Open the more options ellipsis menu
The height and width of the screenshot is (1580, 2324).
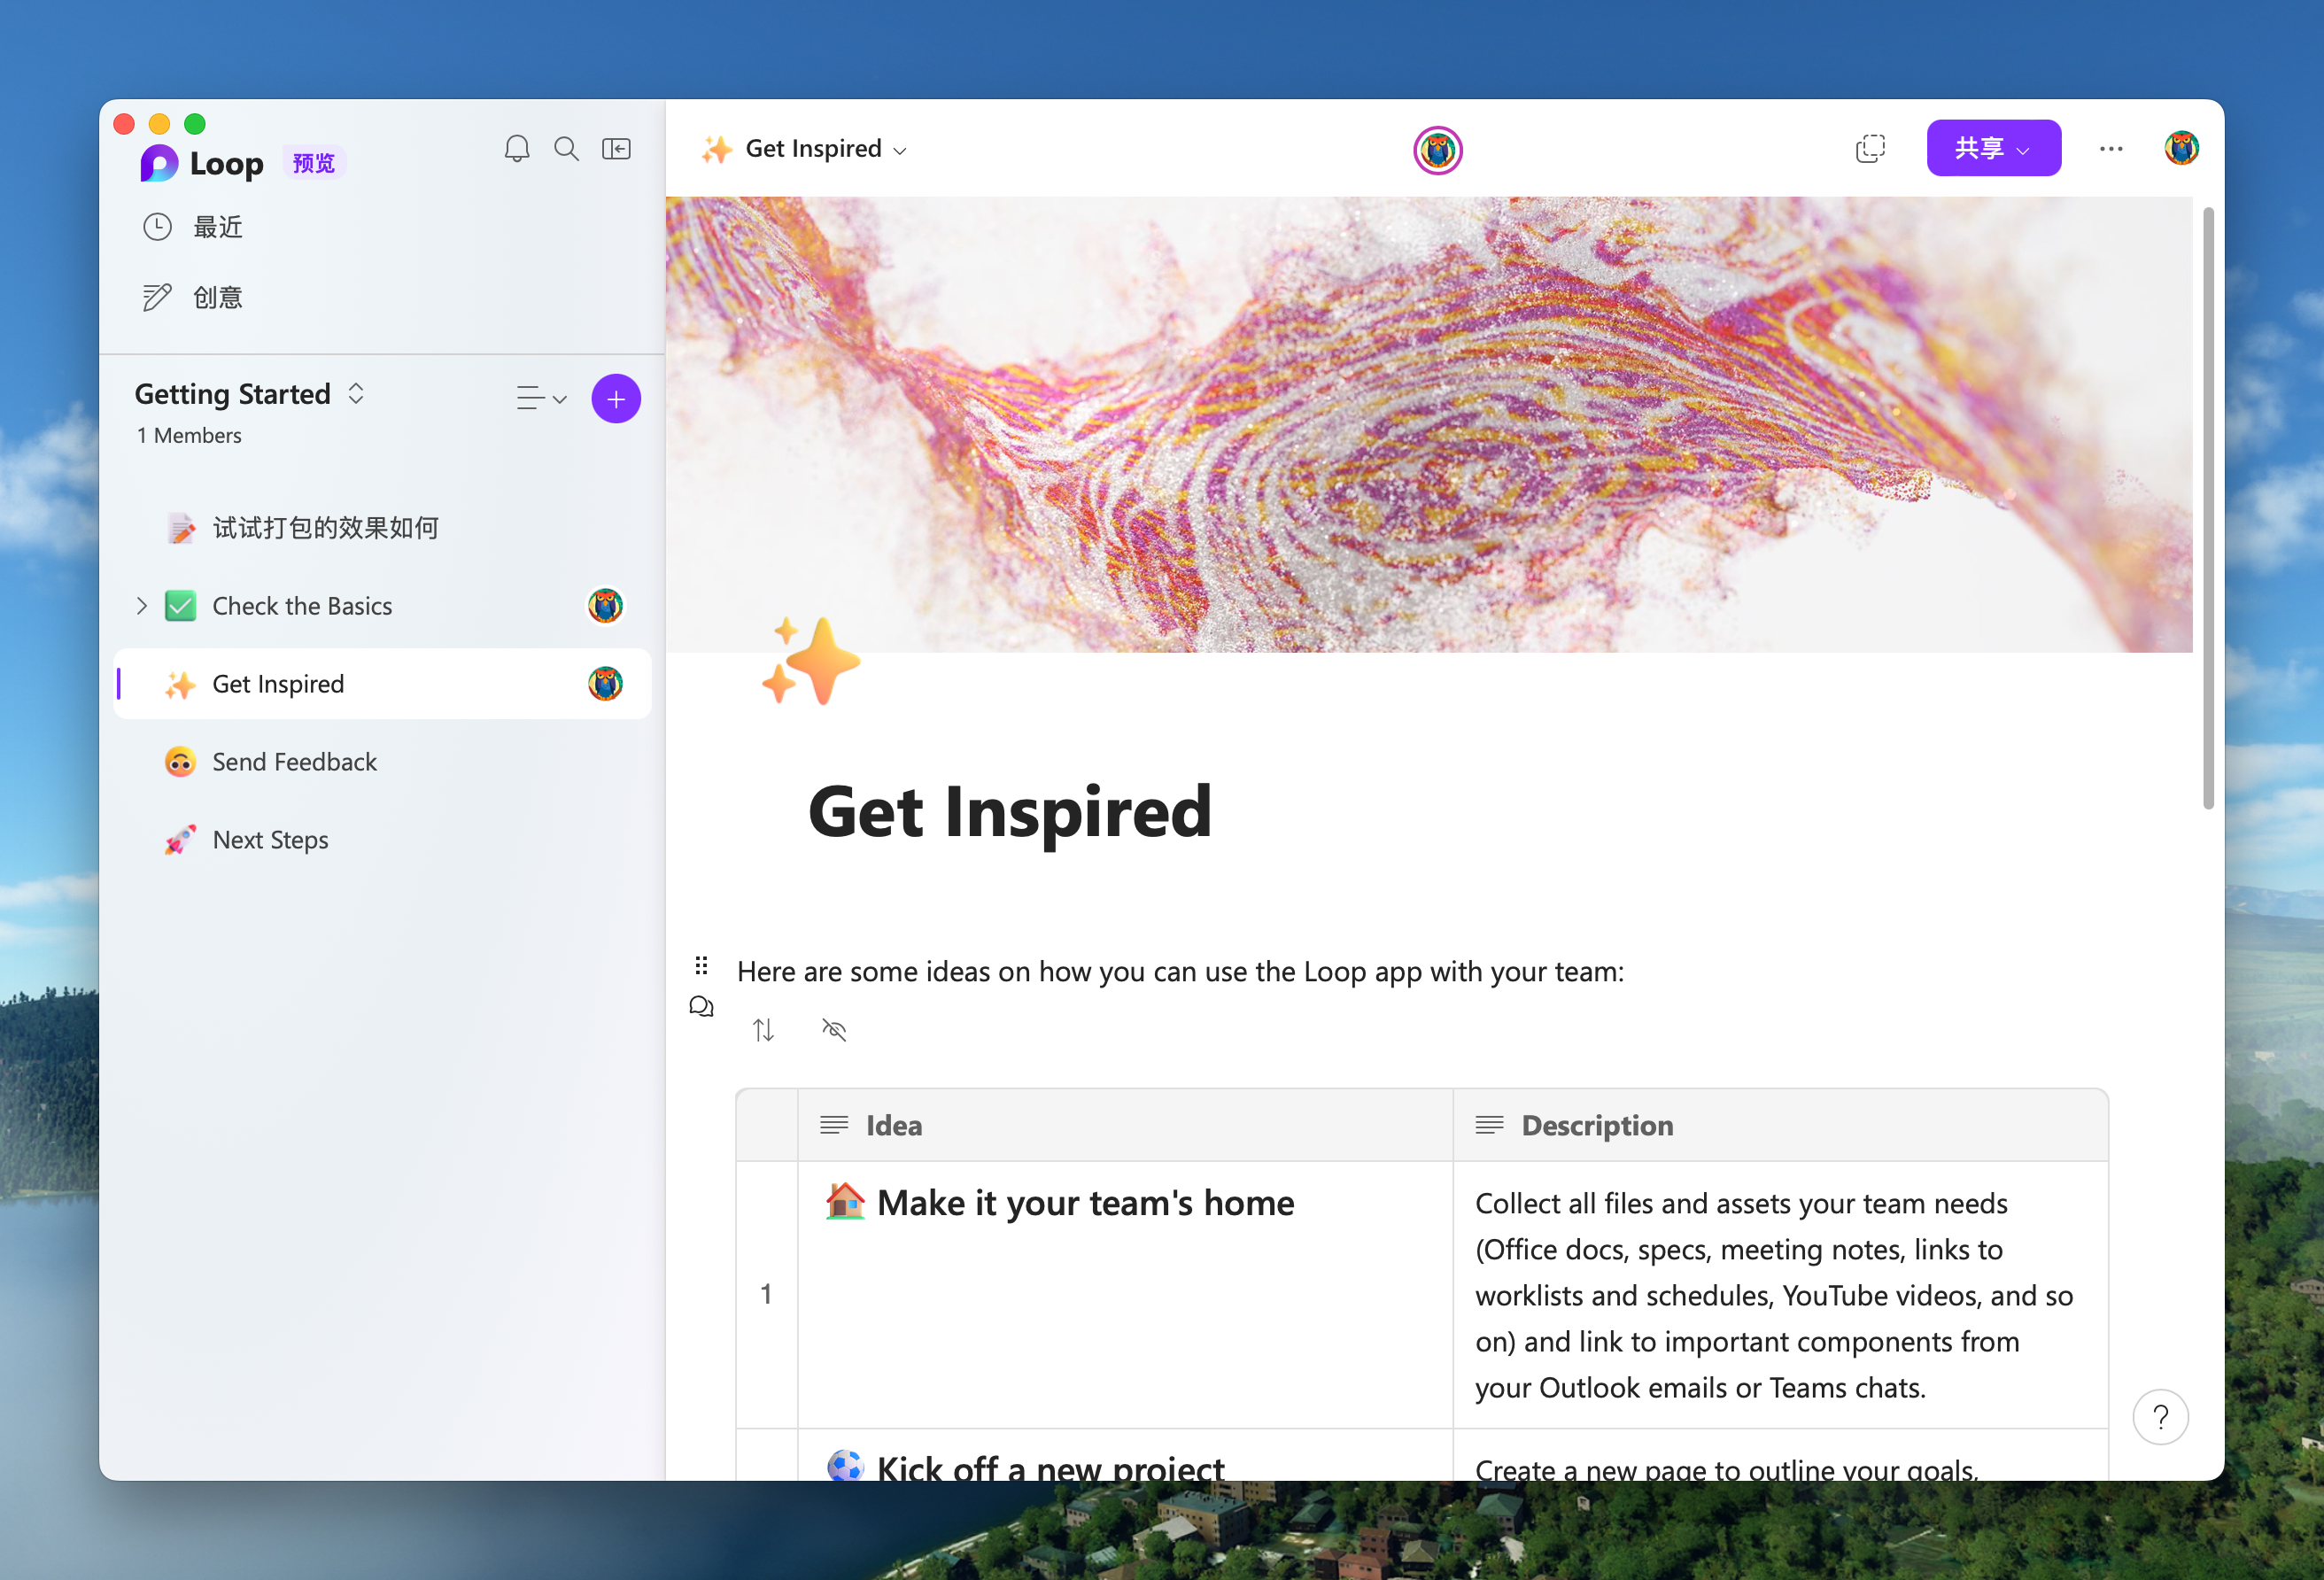(2110, 149)
